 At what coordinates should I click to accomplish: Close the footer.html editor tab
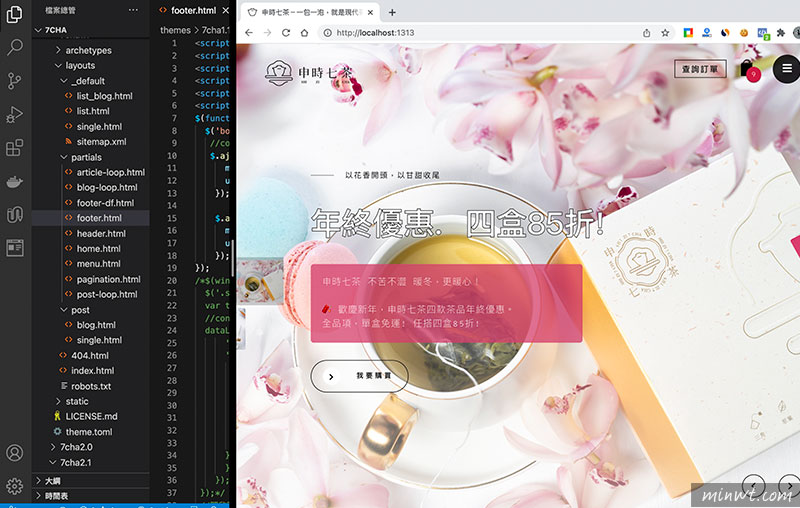[226, 10]
